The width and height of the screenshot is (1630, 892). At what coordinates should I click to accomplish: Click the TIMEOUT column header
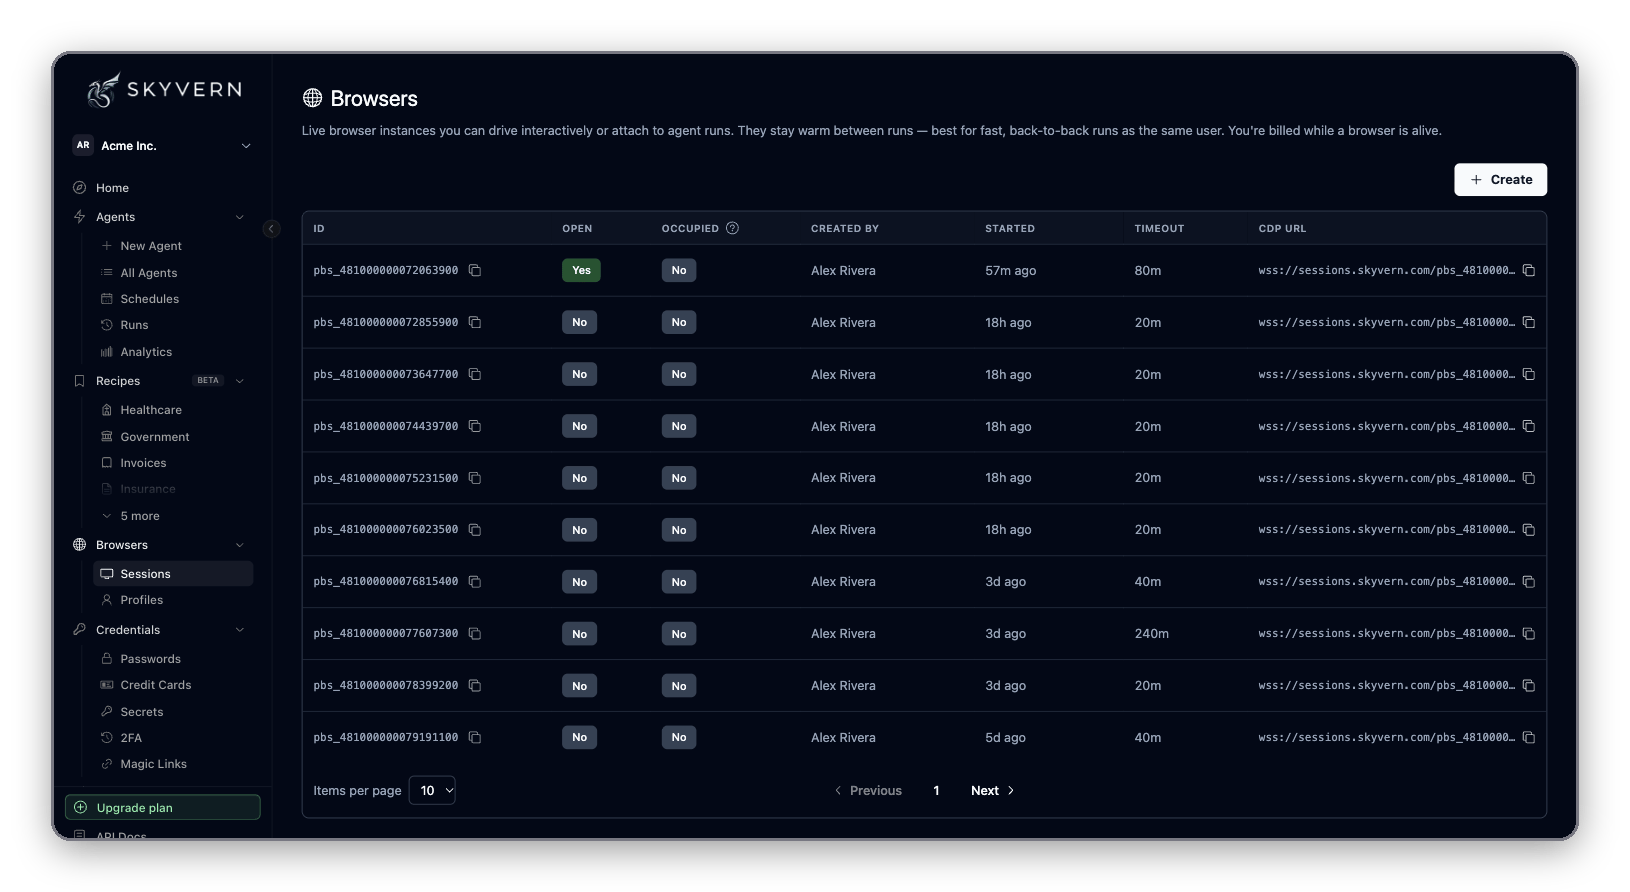pyautogui.click(x=1159, y=229)
